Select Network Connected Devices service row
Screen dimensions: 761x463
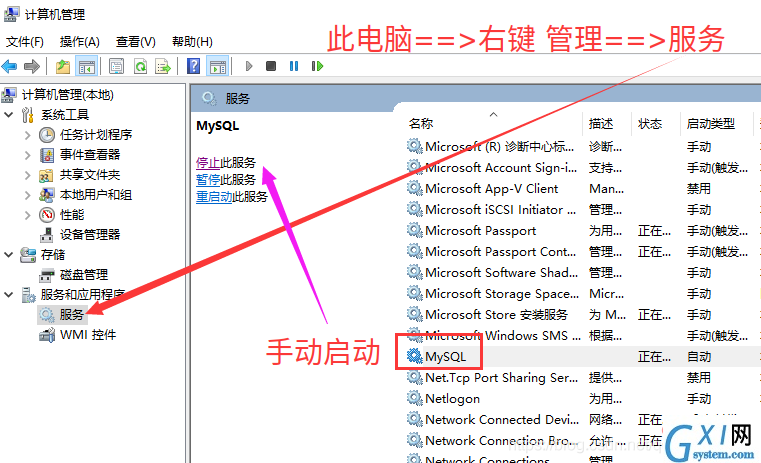click(582, 419)
